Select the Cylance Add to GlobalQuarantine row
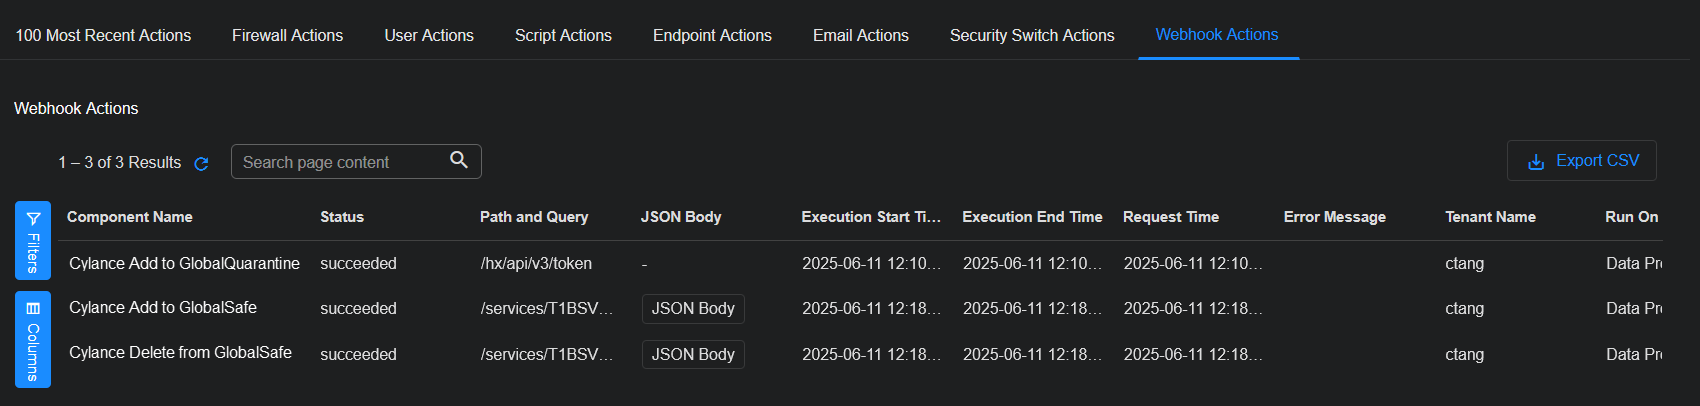The image size is (1700, 406). coord(184,264)
